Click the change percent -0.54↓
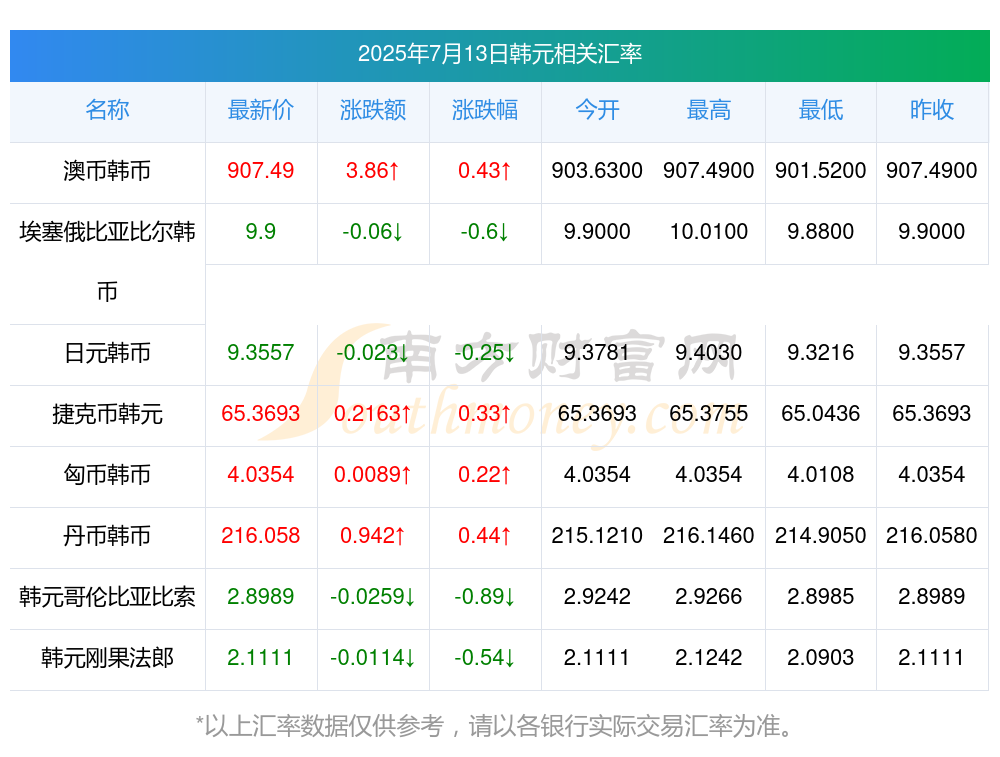The width and height of the screenshot is (1000, 757). [x=485, y=658]
